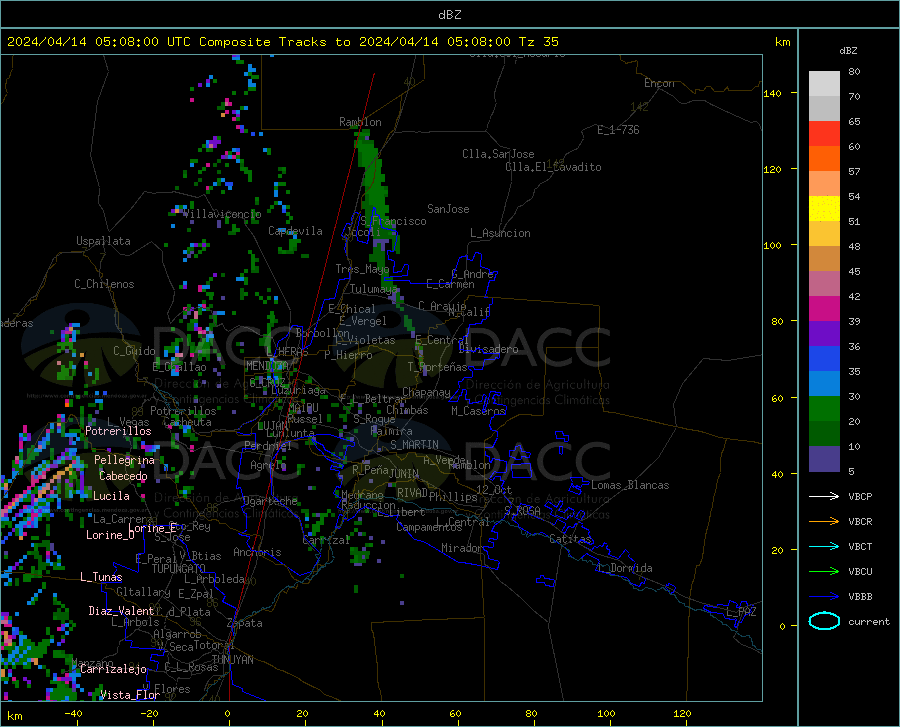
Task: Click the blue VBBB arrow icon
Action: pos(824,597)
